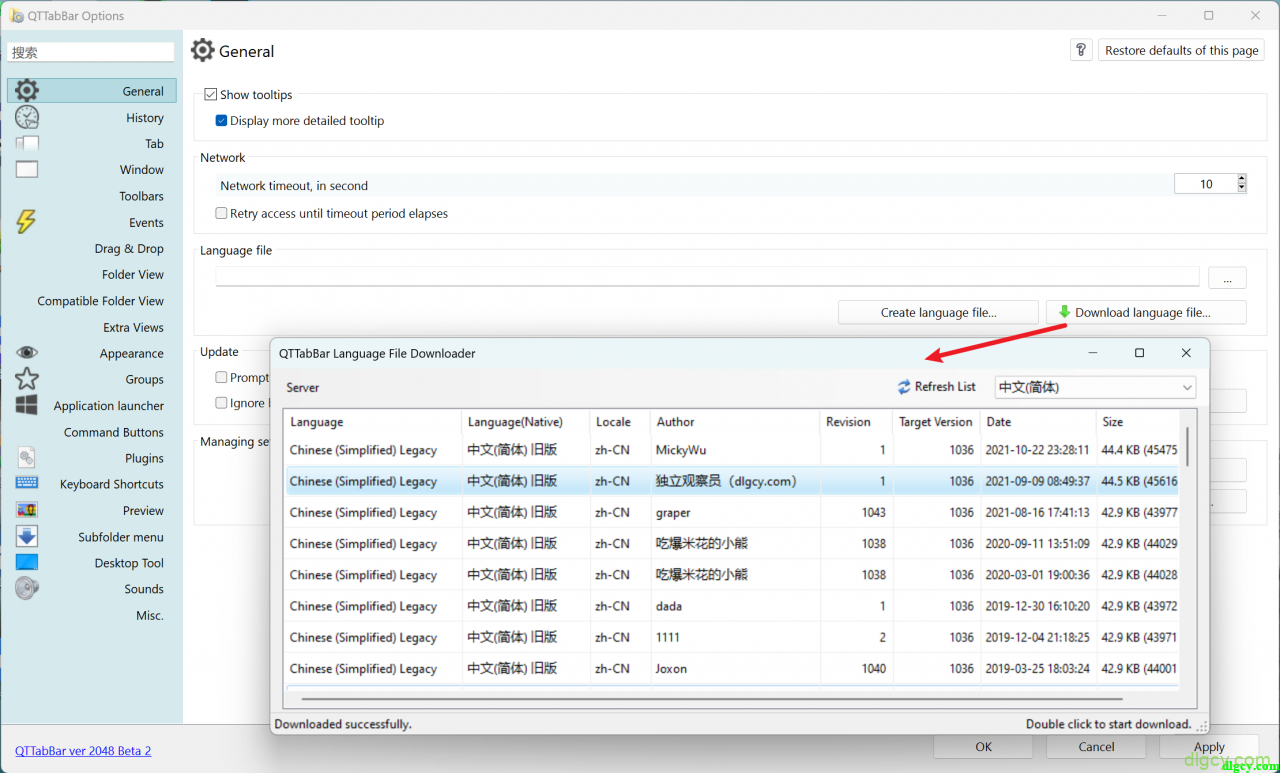This screenshot has height=773, width=1280.
Task: Click the Refresh List button
Action: click(x=936, y=387)
